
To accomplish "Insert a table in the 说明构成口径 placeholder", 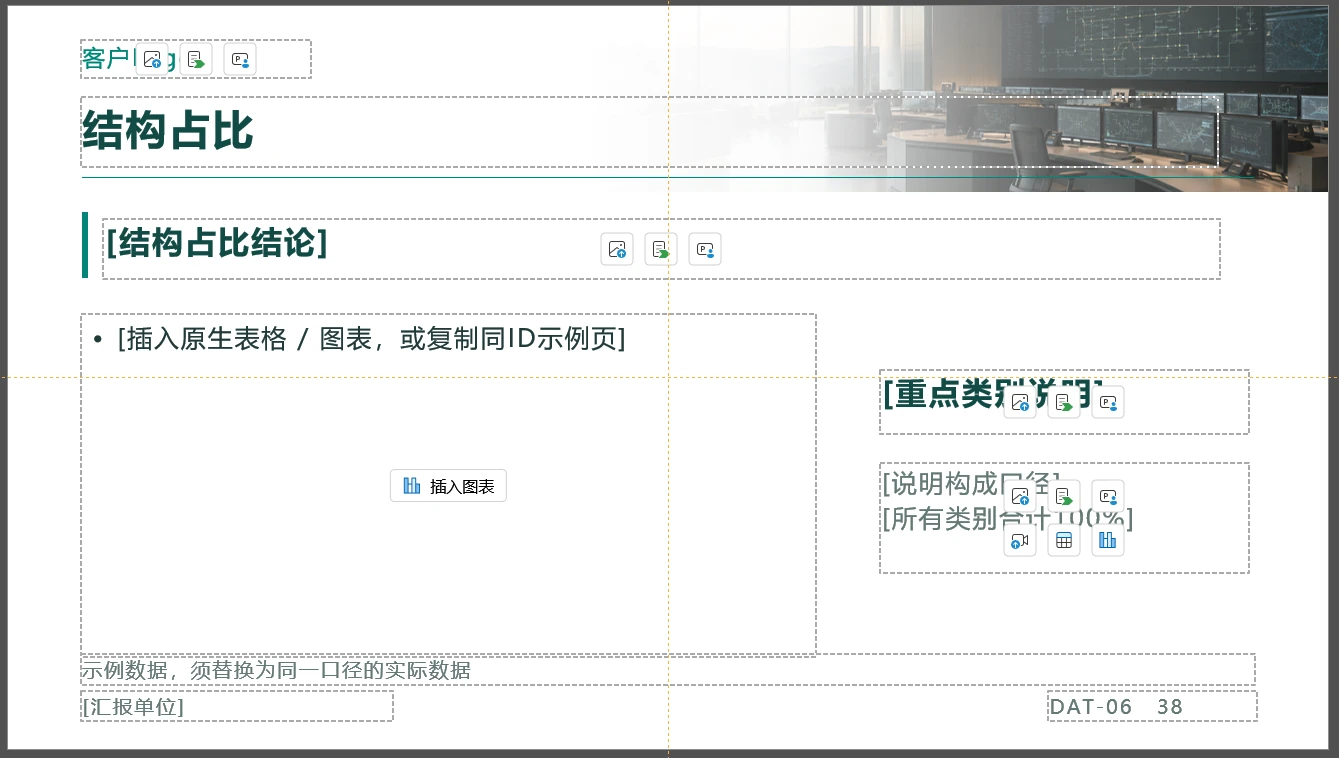I will (x=1064, y=540).
